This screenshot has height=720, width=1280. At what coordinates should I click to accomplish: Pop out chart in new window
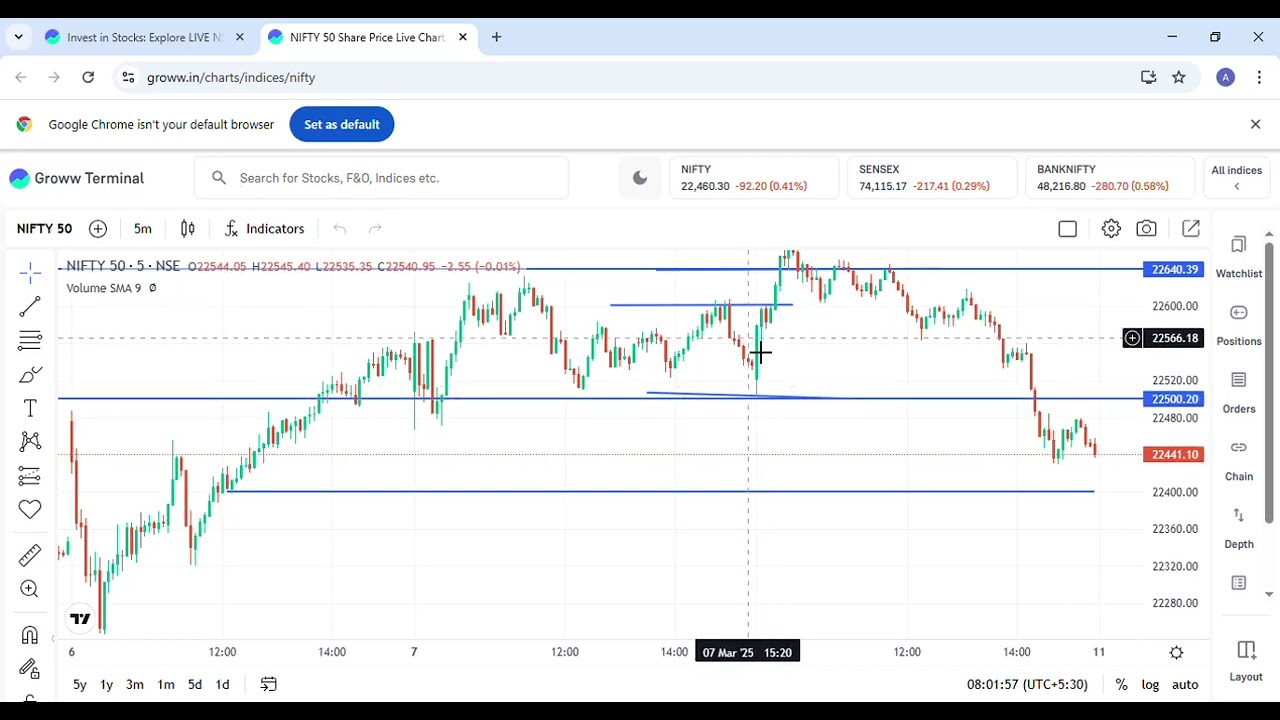(1191, 229)
